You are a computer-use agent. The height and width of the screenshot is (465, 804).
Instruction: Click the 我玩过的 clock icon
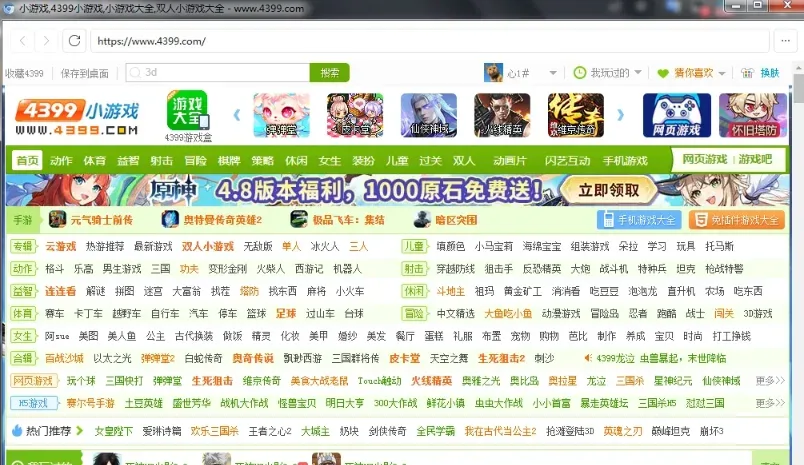(579, 73)
